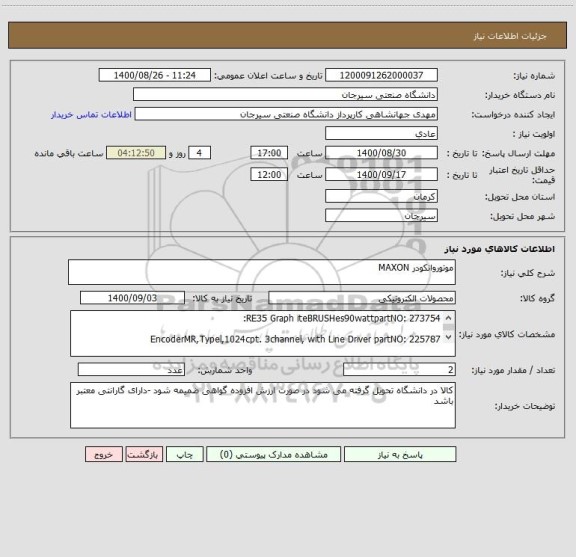Viewport: 576px width, 557px height.
Task: Click the پاسخ به نیاز button
Action: pos(400,454)
